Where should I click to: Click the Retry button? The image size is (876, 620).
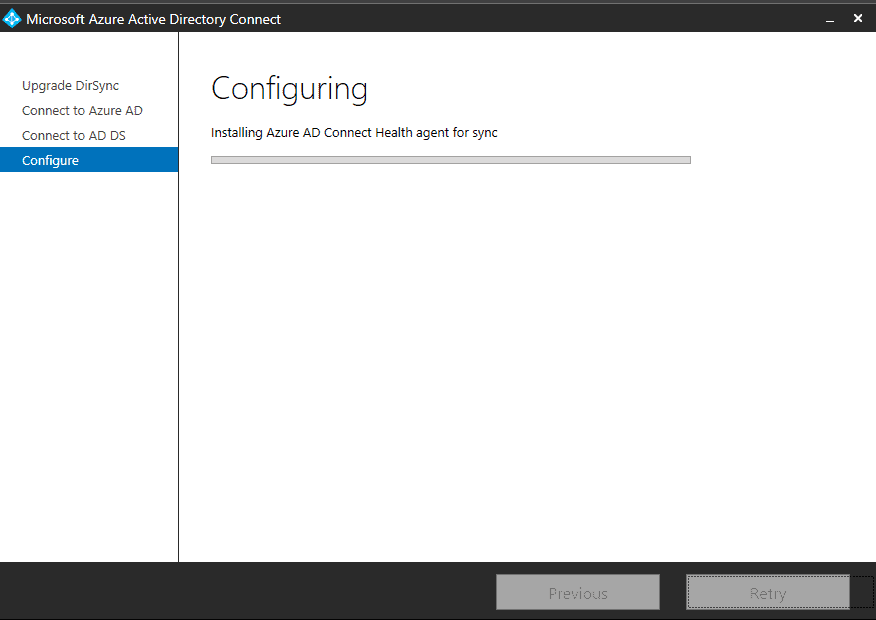[768, 593]
